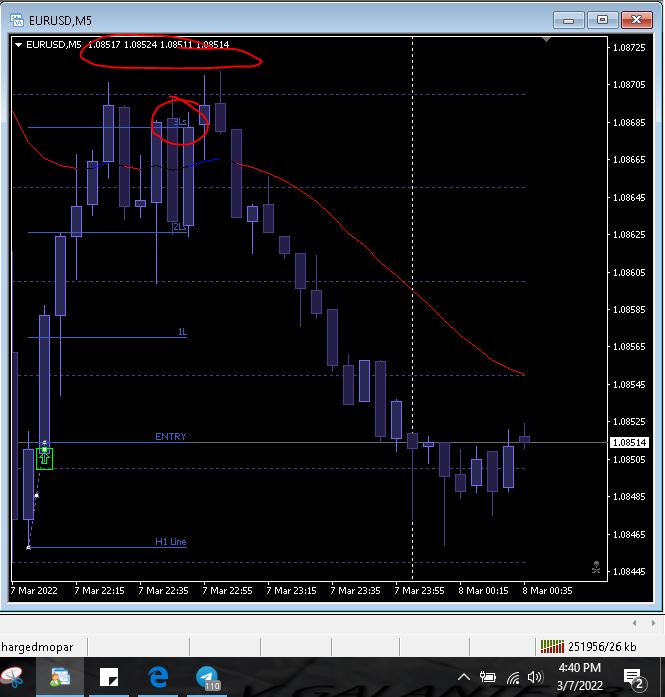The width and height of the screenshot is (665, 697).
Task: Click the gray chart shift triangle marker
Action: click(546, 40)
